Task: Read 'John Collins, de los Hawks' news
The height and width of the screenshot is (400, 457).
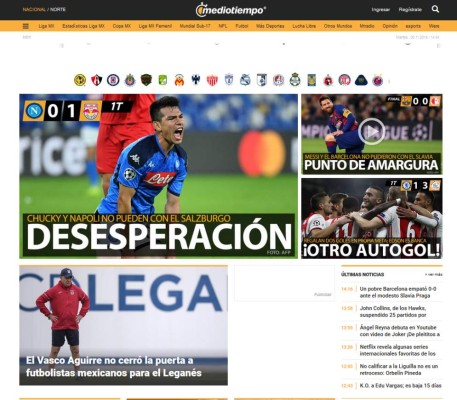Action: (x=393, y=312)
